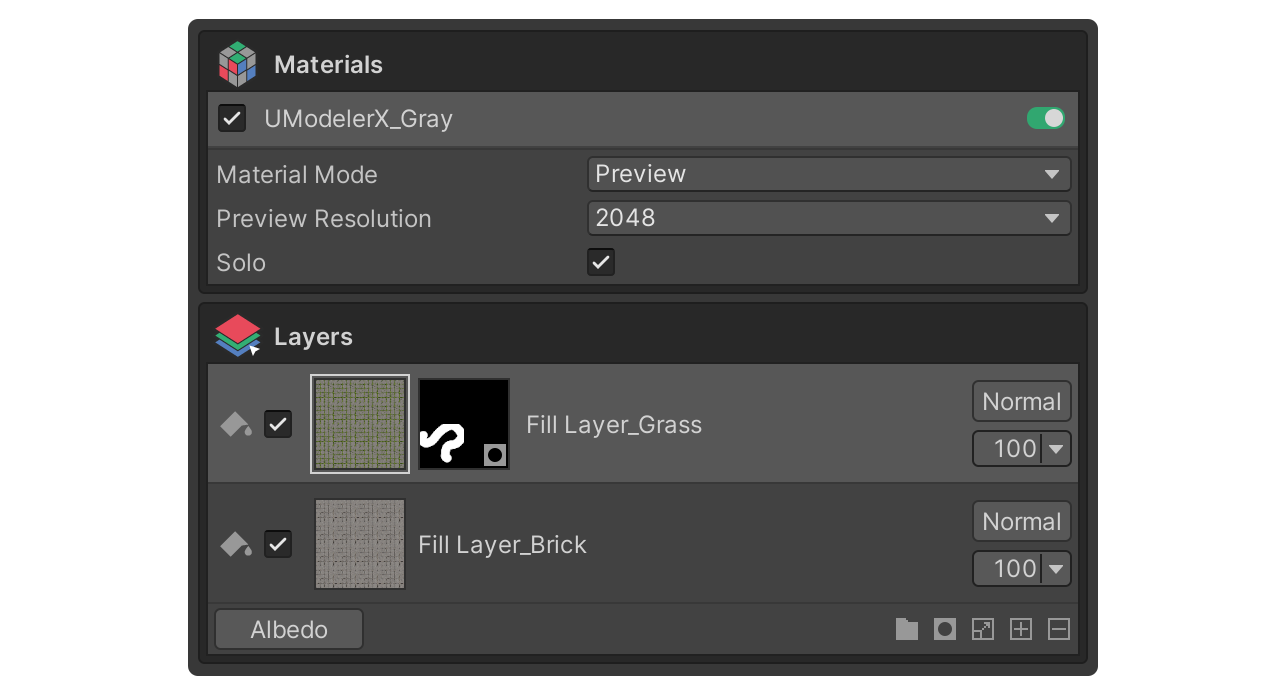Select the Fill Layer_Grass texture thumbnail
Viewport: 1272px width, 694px height.
(x=359, y=424)
